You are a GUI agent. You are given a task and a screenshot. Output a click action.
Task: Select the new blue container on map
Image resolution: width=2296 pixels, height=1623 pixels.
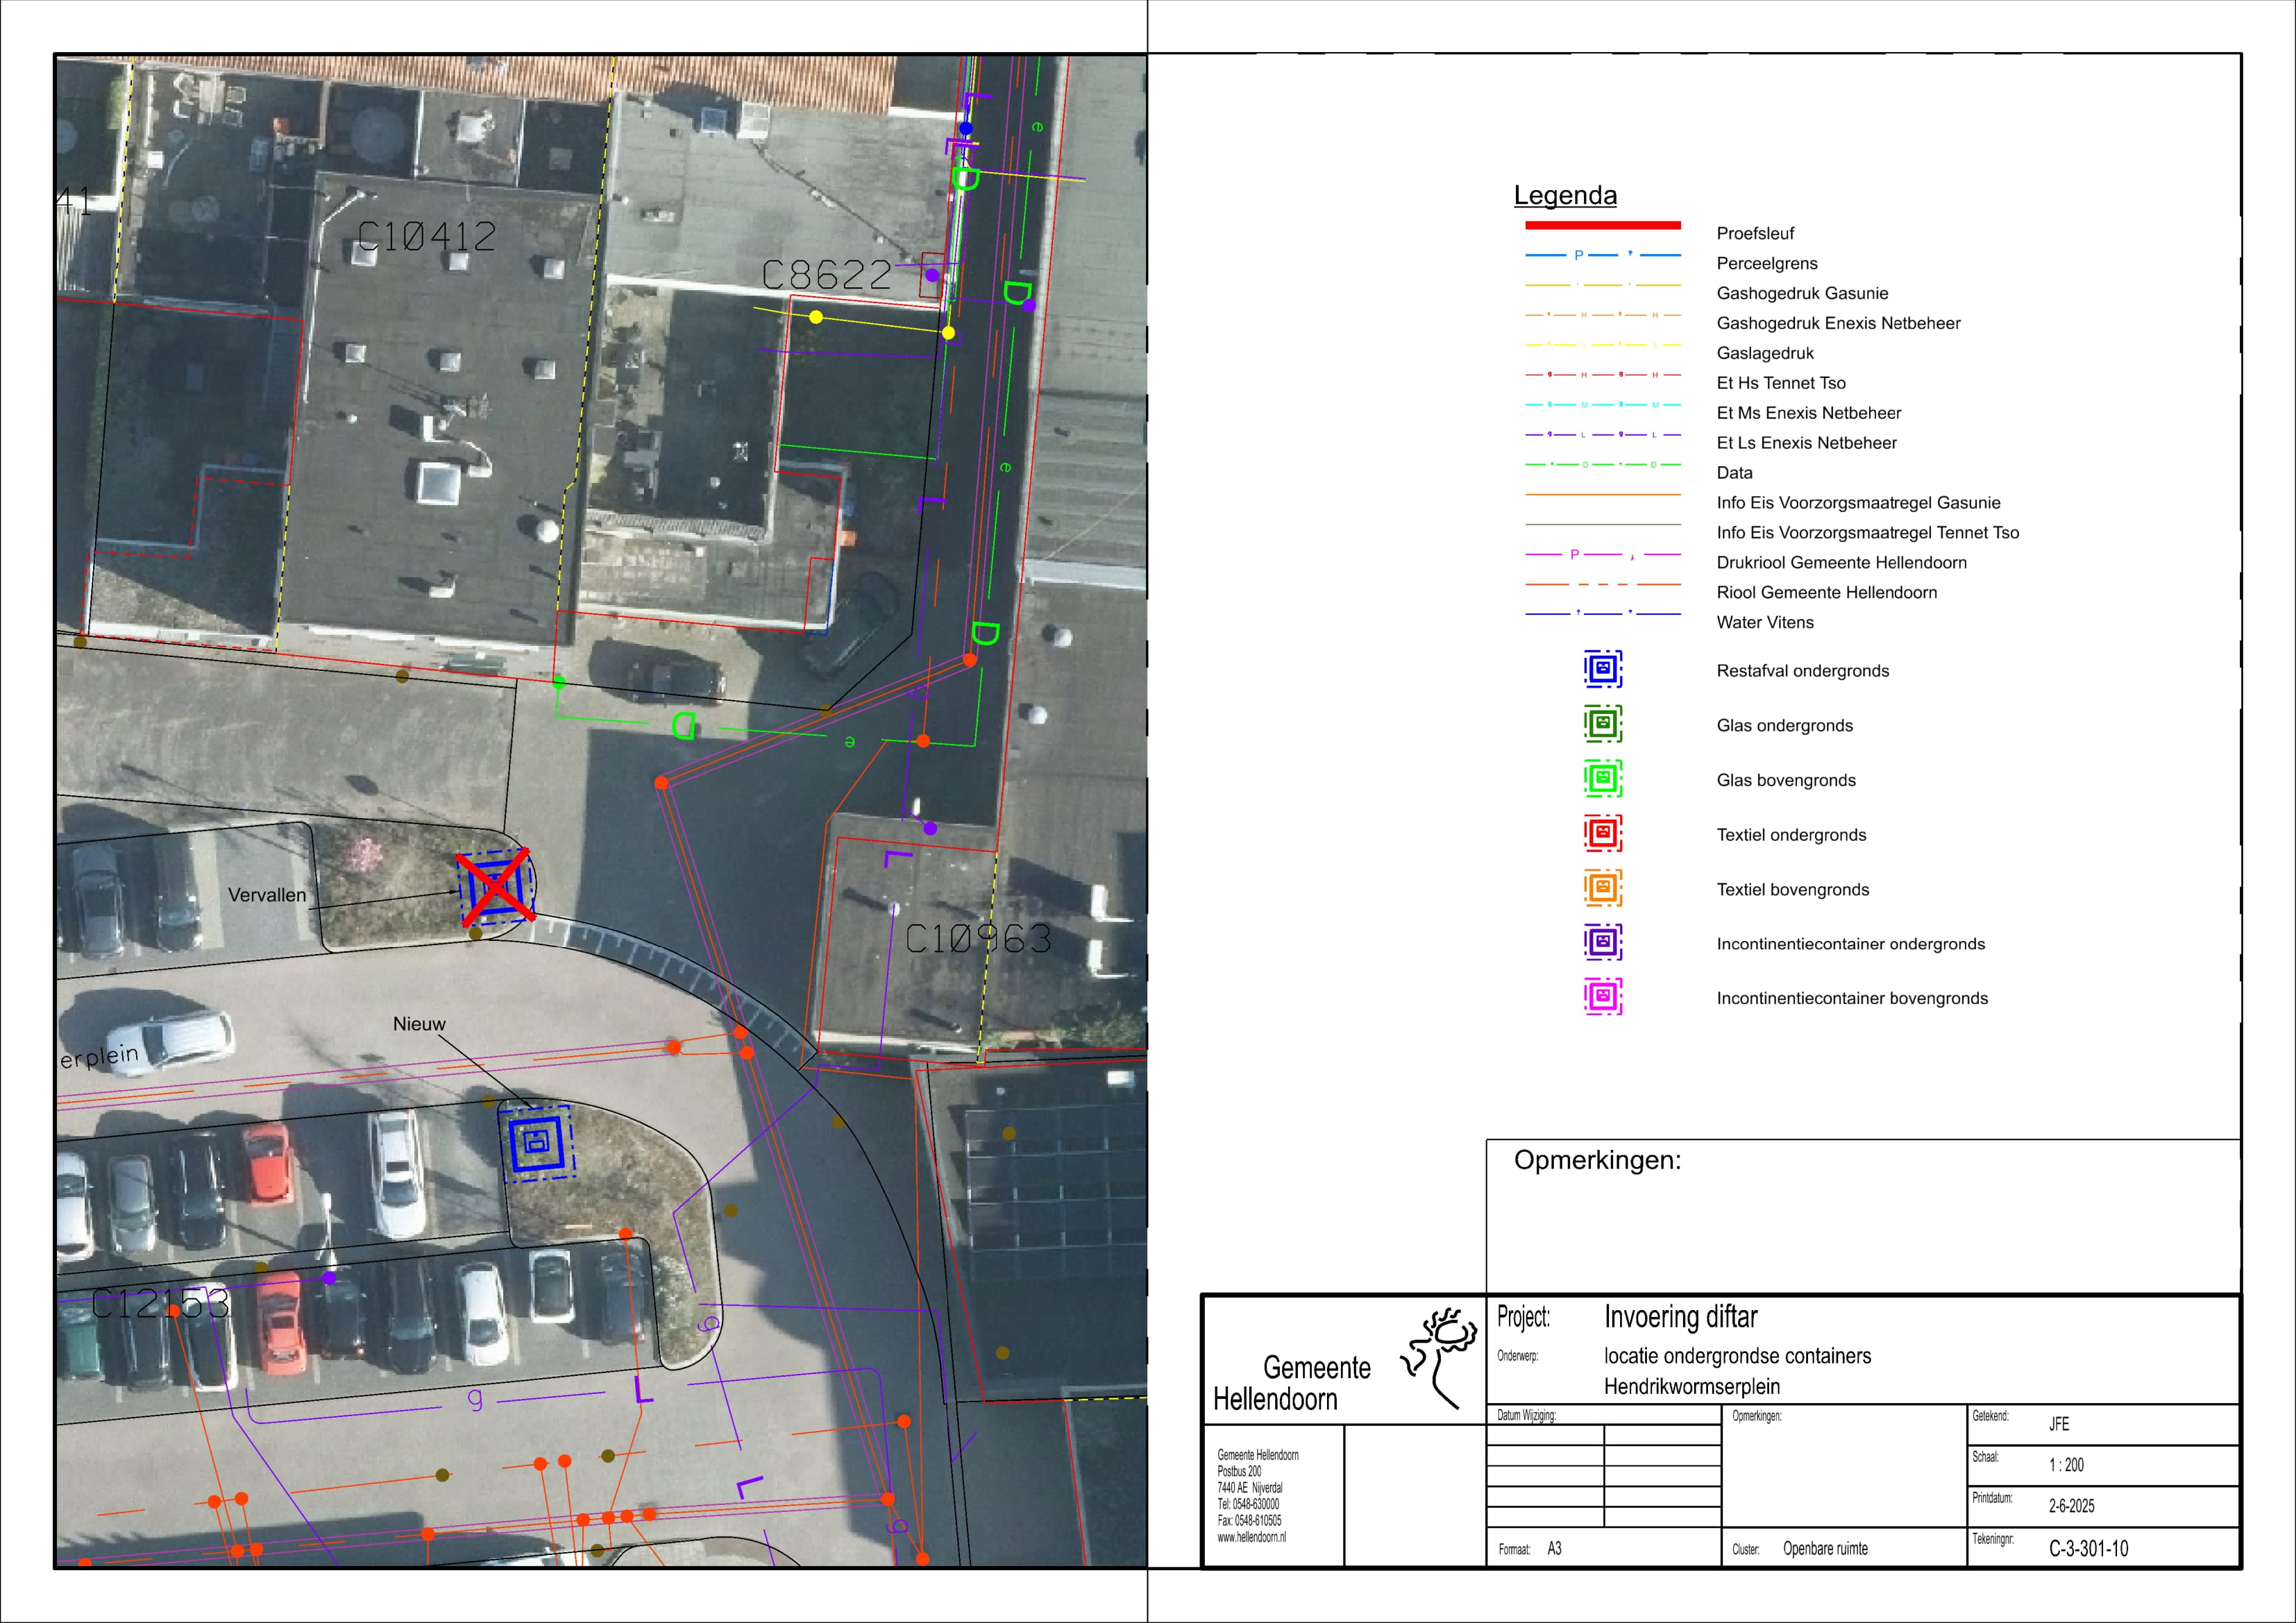coord(536,1143)
